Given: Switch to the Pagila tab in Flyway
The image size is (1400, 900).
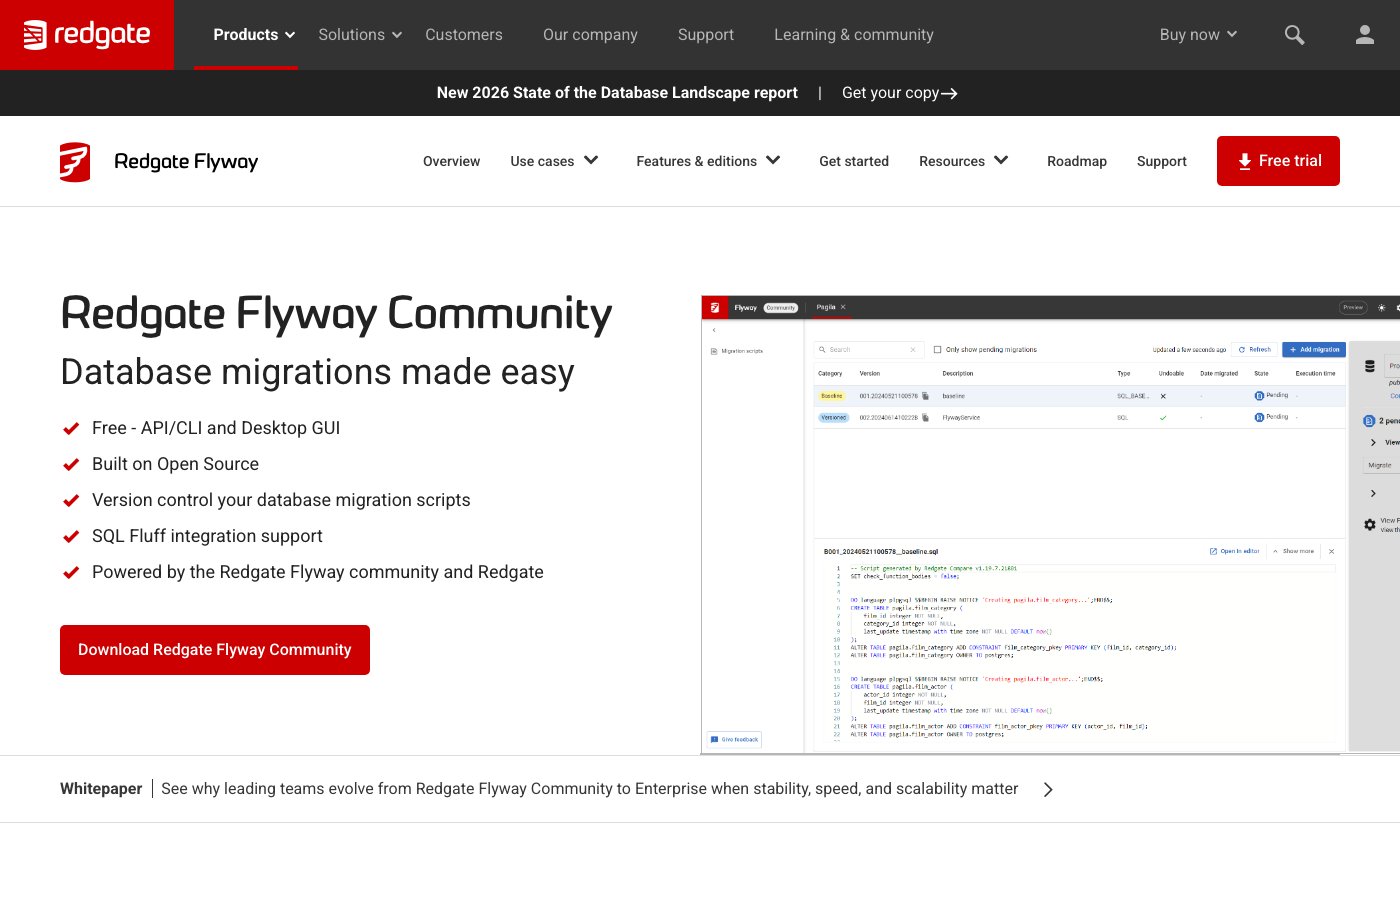Looking at the screenshot, I should [828, 307].
